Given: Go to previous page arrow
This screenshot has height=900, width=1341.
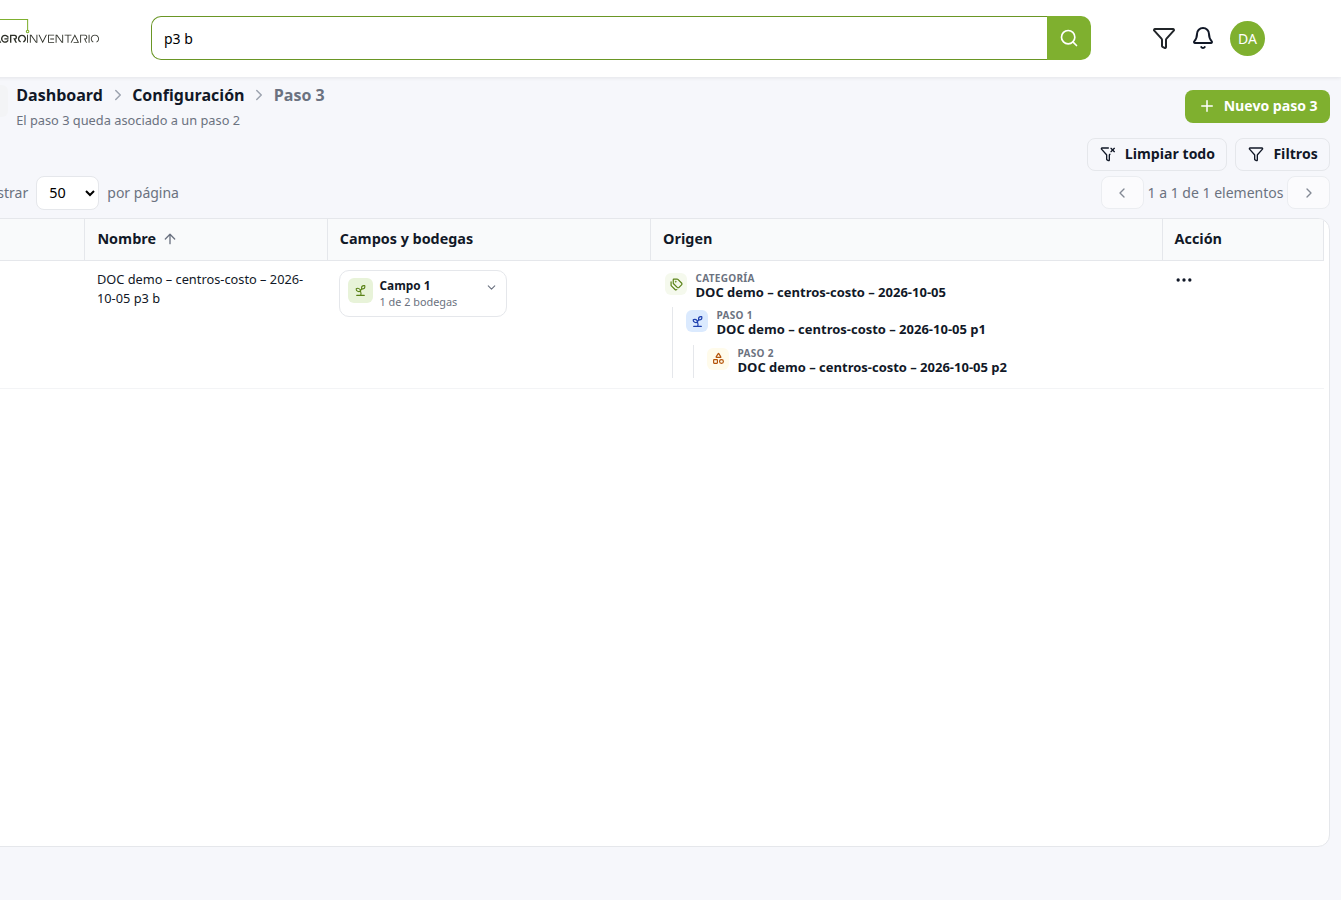Looking at the screenshot, I should (1122, 193).
